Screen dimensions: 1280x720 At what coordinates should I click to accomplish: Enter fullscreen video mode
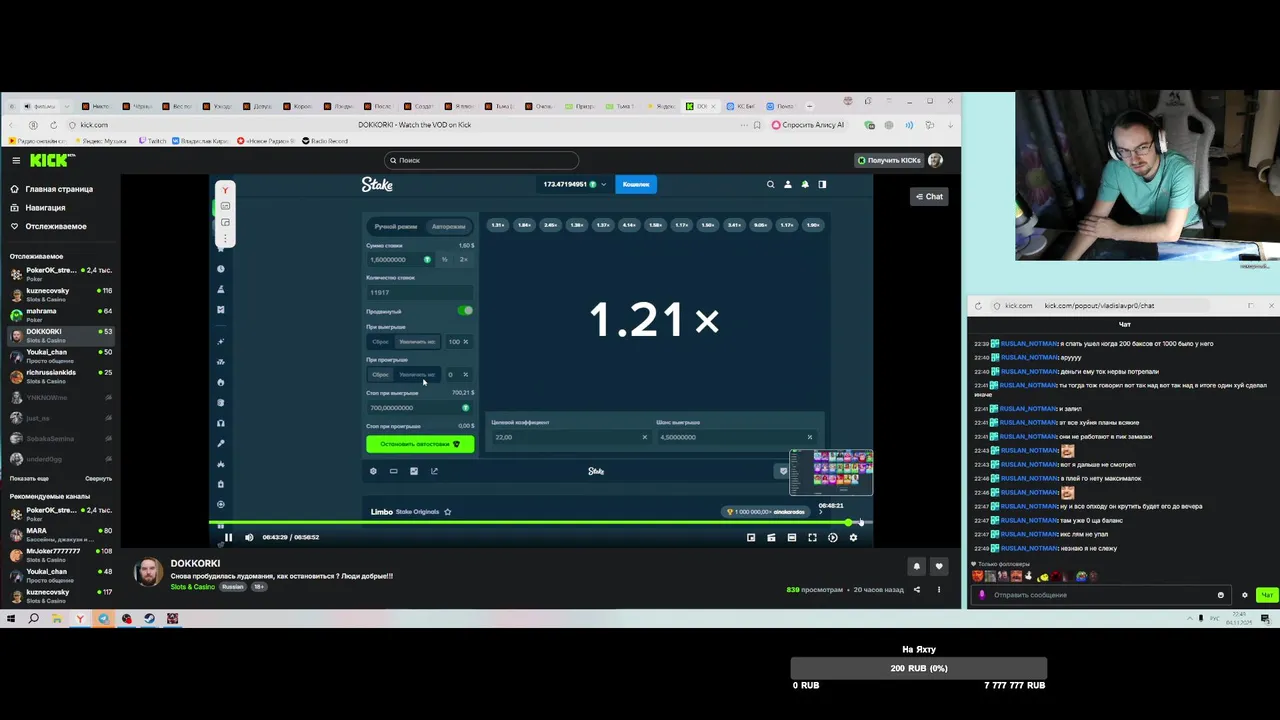tap(812, 538)
